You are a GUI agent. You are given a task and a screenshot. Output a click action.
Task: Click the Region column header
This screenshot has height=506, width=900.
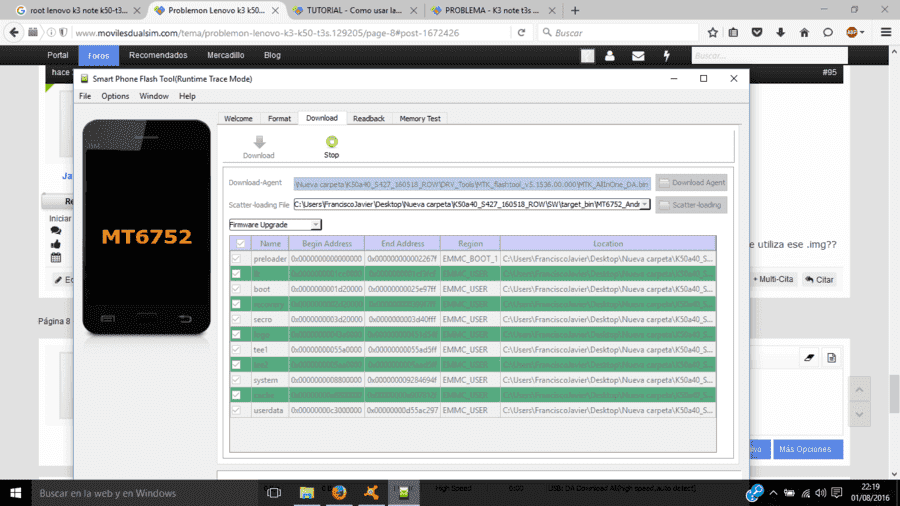(x=470, y=243)
